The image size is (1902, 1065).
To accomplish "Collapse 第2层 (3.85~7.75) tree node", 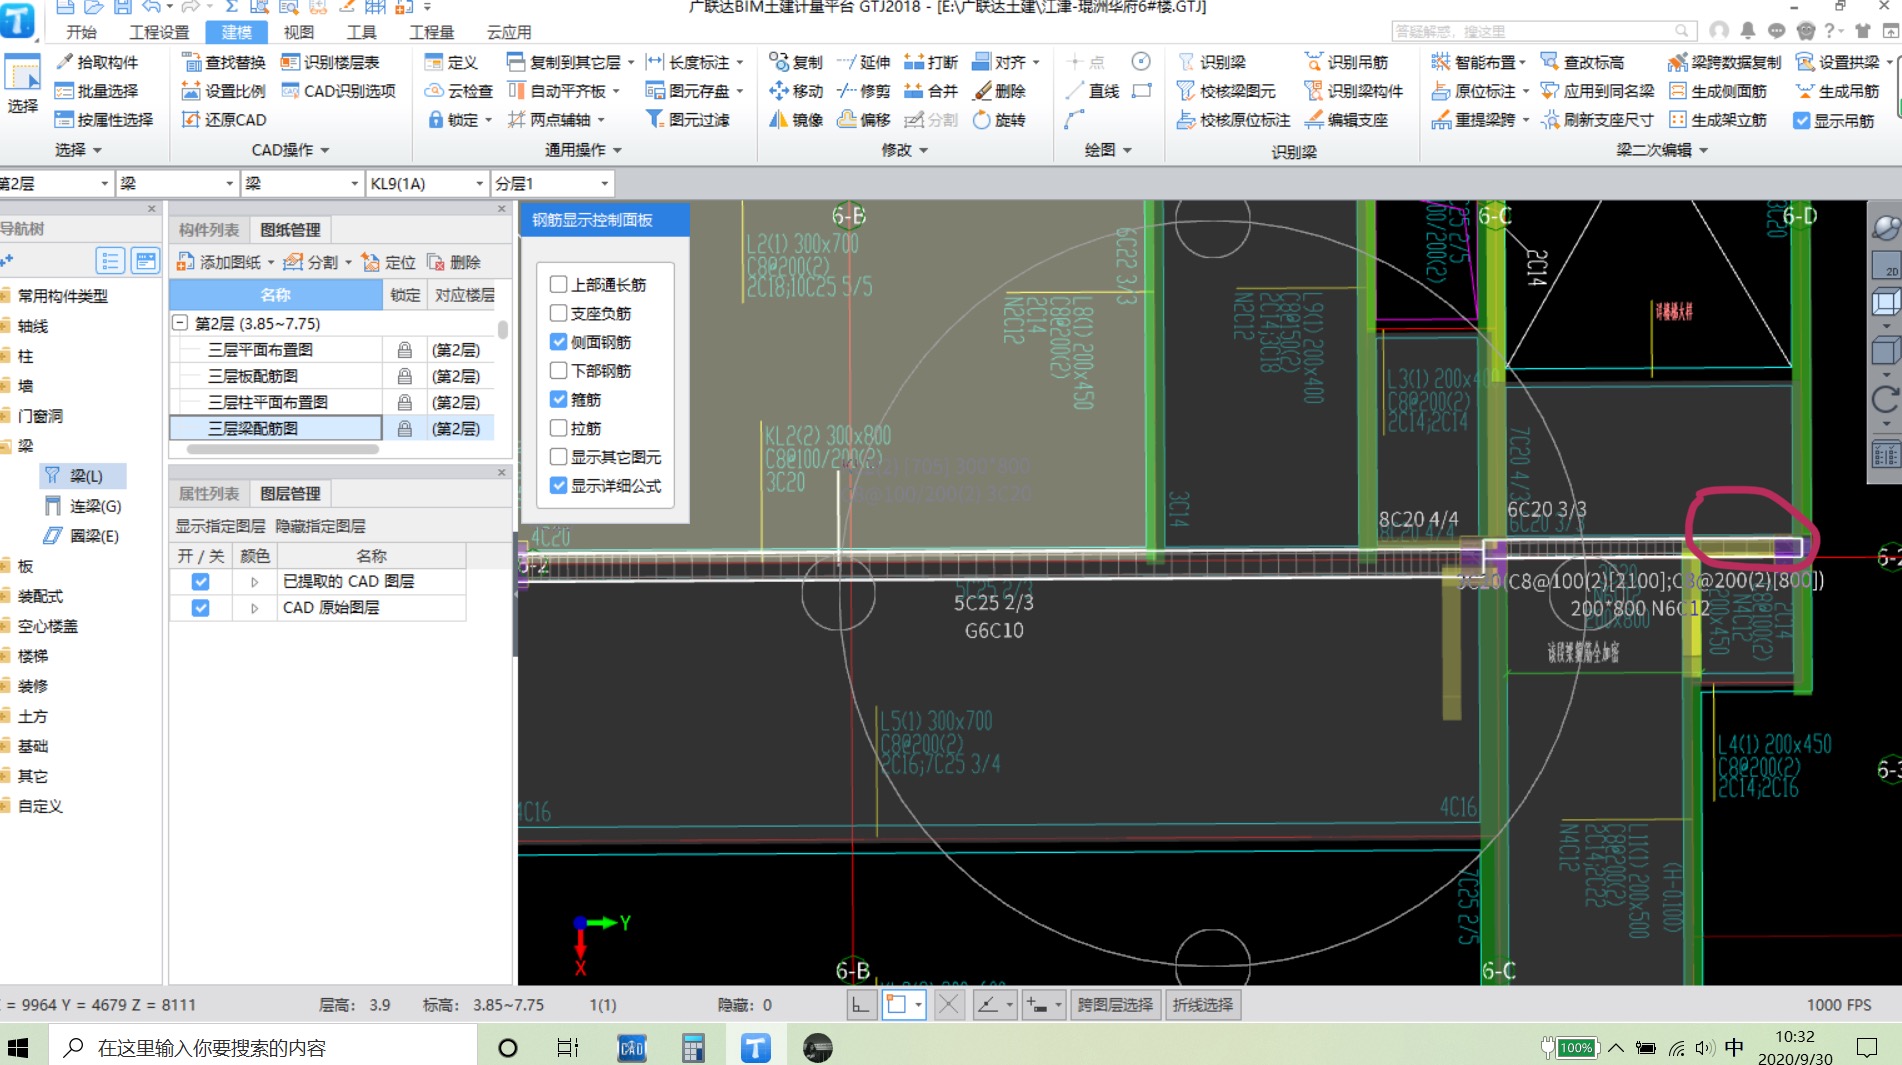I will coord(181,323).
